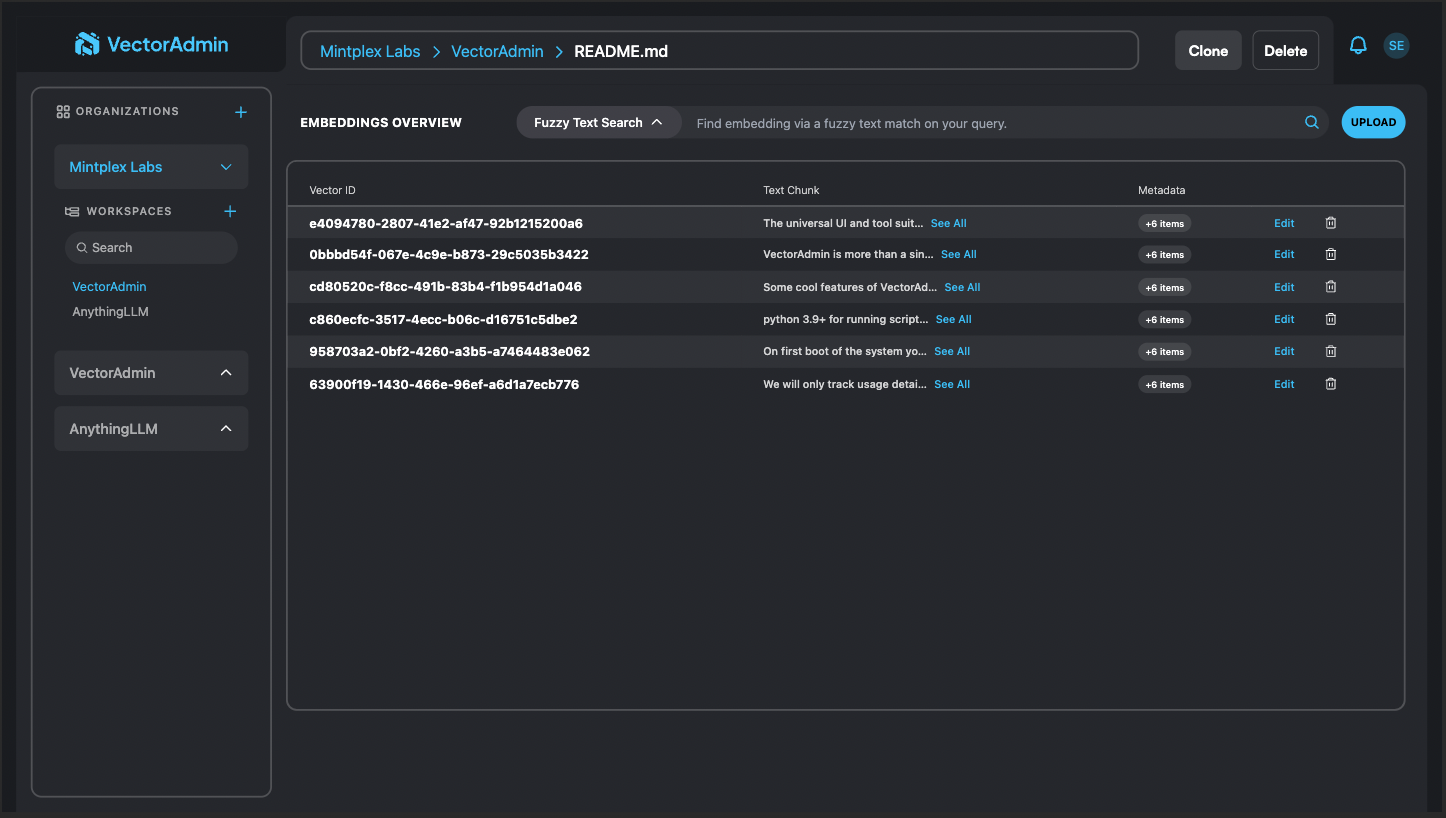Open +6 items metadata for 63900f19 row
This screenshot has height=818, width=1446.
click(x=1164, y=385)
